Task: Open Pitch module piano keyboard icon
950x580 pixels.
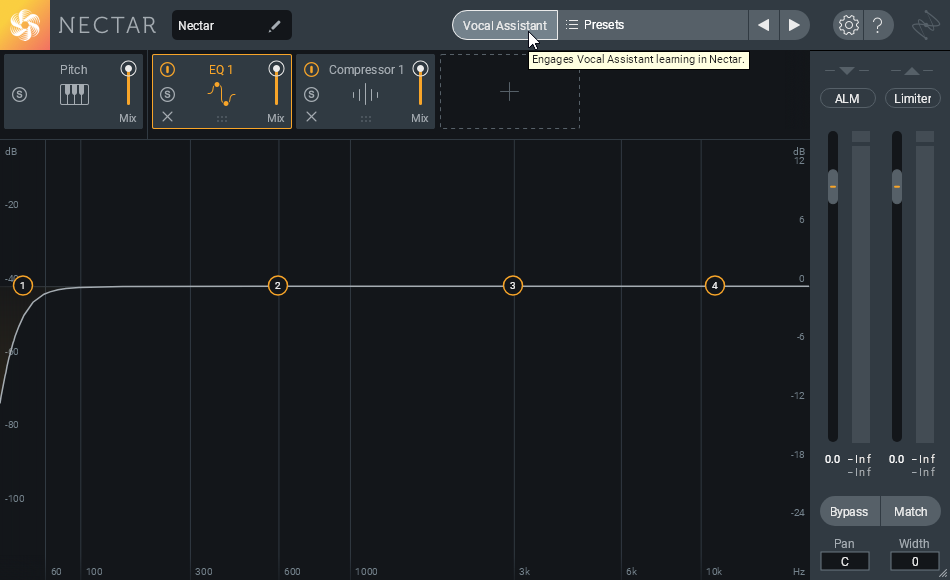Action: (x=75, y=94)
